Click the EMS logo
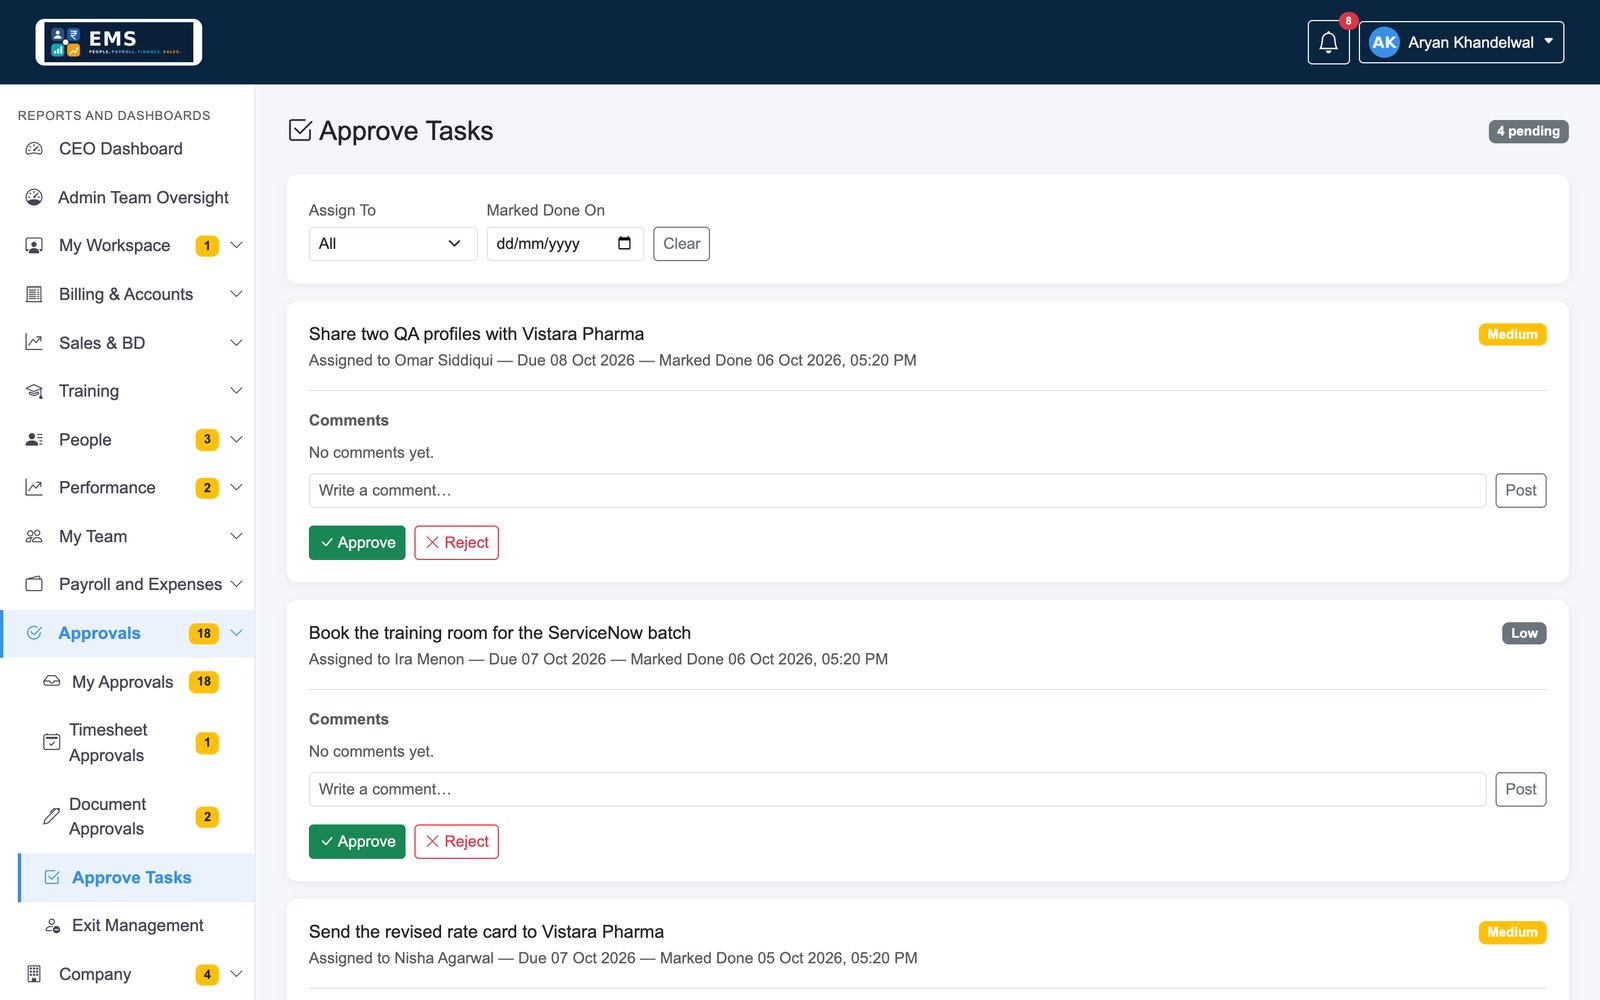 tap(119, 42)
